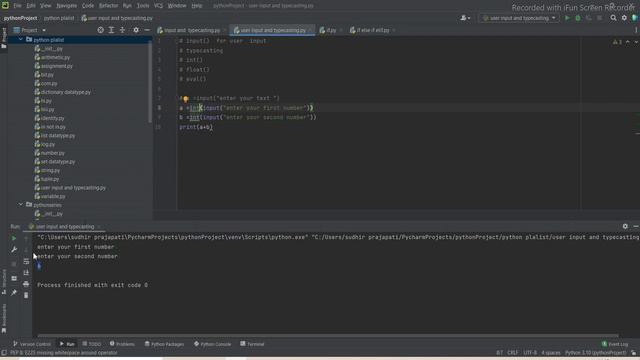The height and width of the screenshot is (360, 640).
Task: Click the UTF-8 encoding in status bar
Action: 530,353
